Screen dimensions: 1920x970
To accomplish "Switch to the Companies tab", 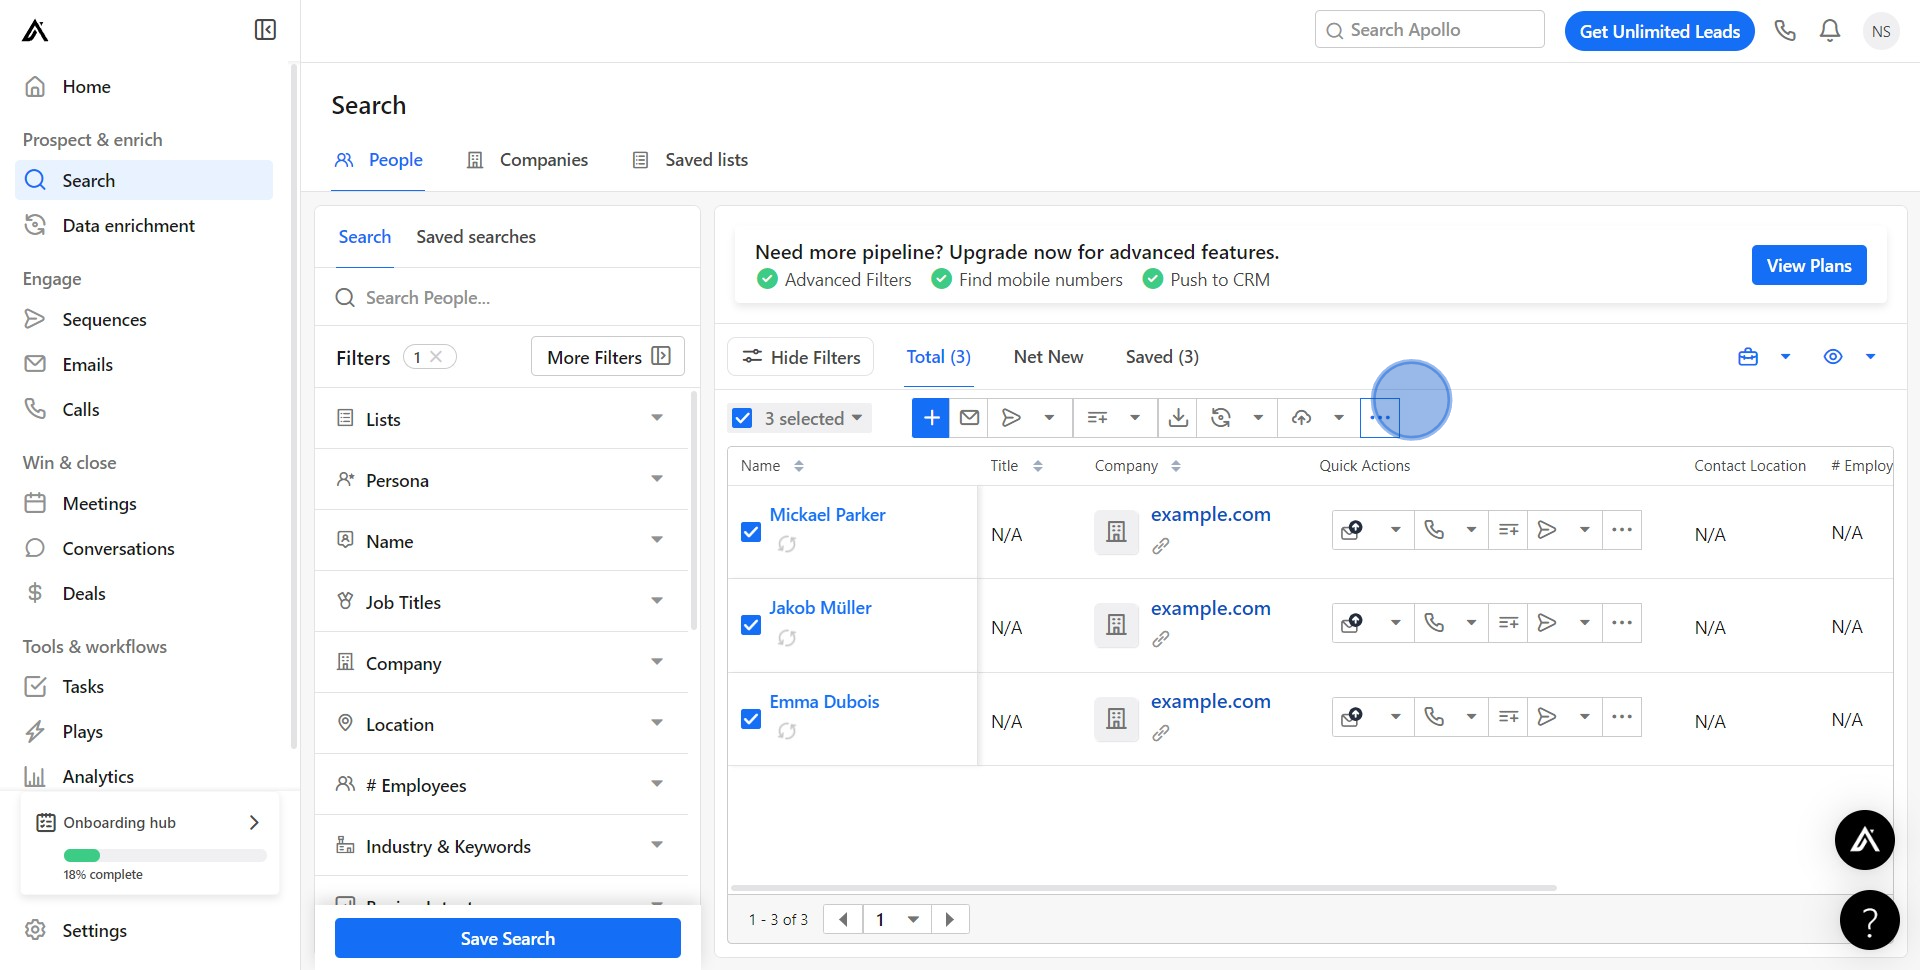I will click(x=528, y=160).
